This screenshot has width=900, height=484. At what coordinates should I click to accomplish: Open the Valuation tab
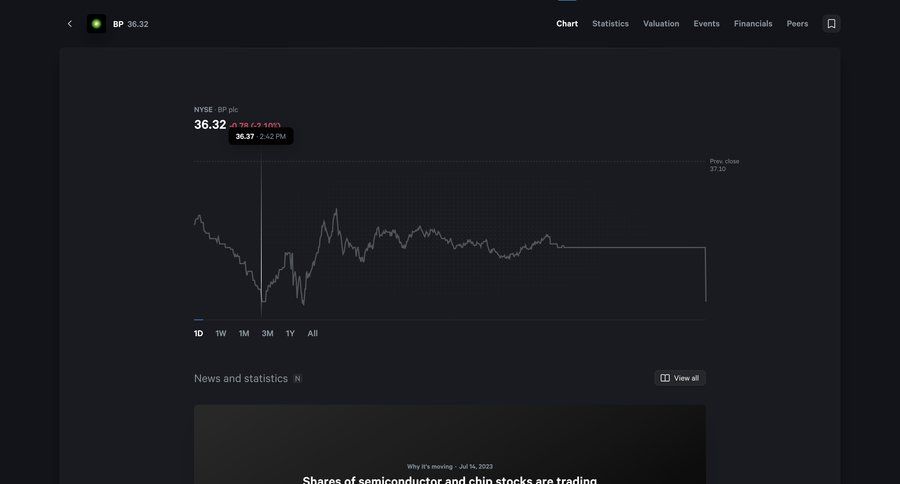click(x=661, y=24)
